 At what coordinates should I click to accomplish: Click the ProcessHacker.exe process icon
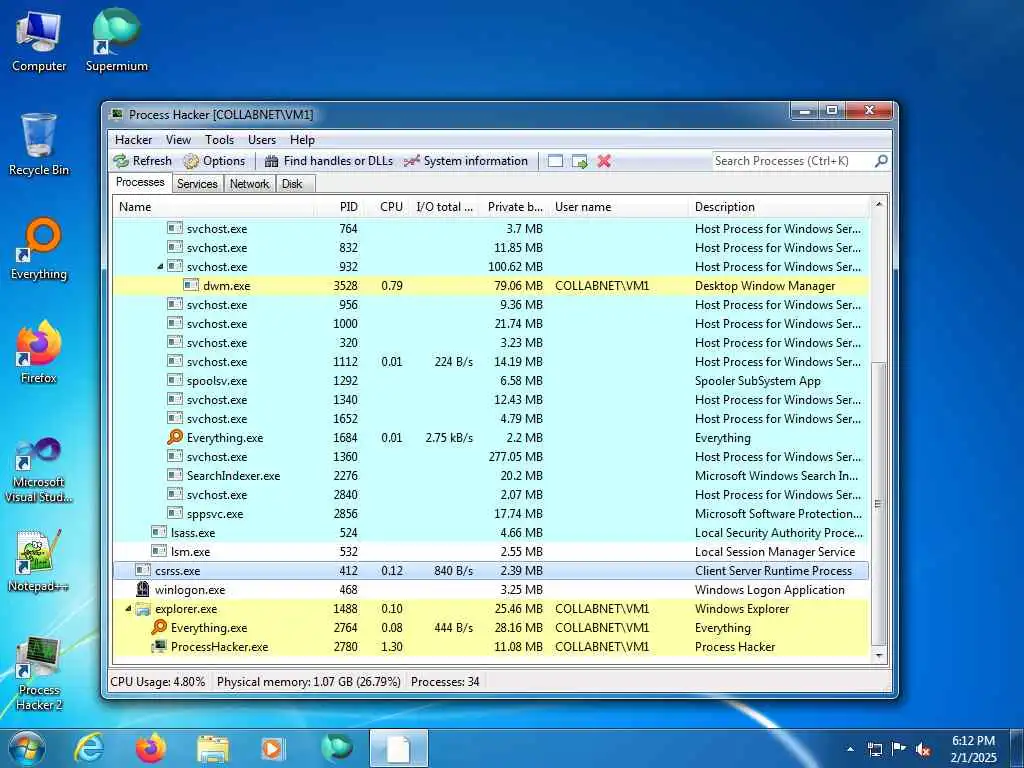(159, 647)
